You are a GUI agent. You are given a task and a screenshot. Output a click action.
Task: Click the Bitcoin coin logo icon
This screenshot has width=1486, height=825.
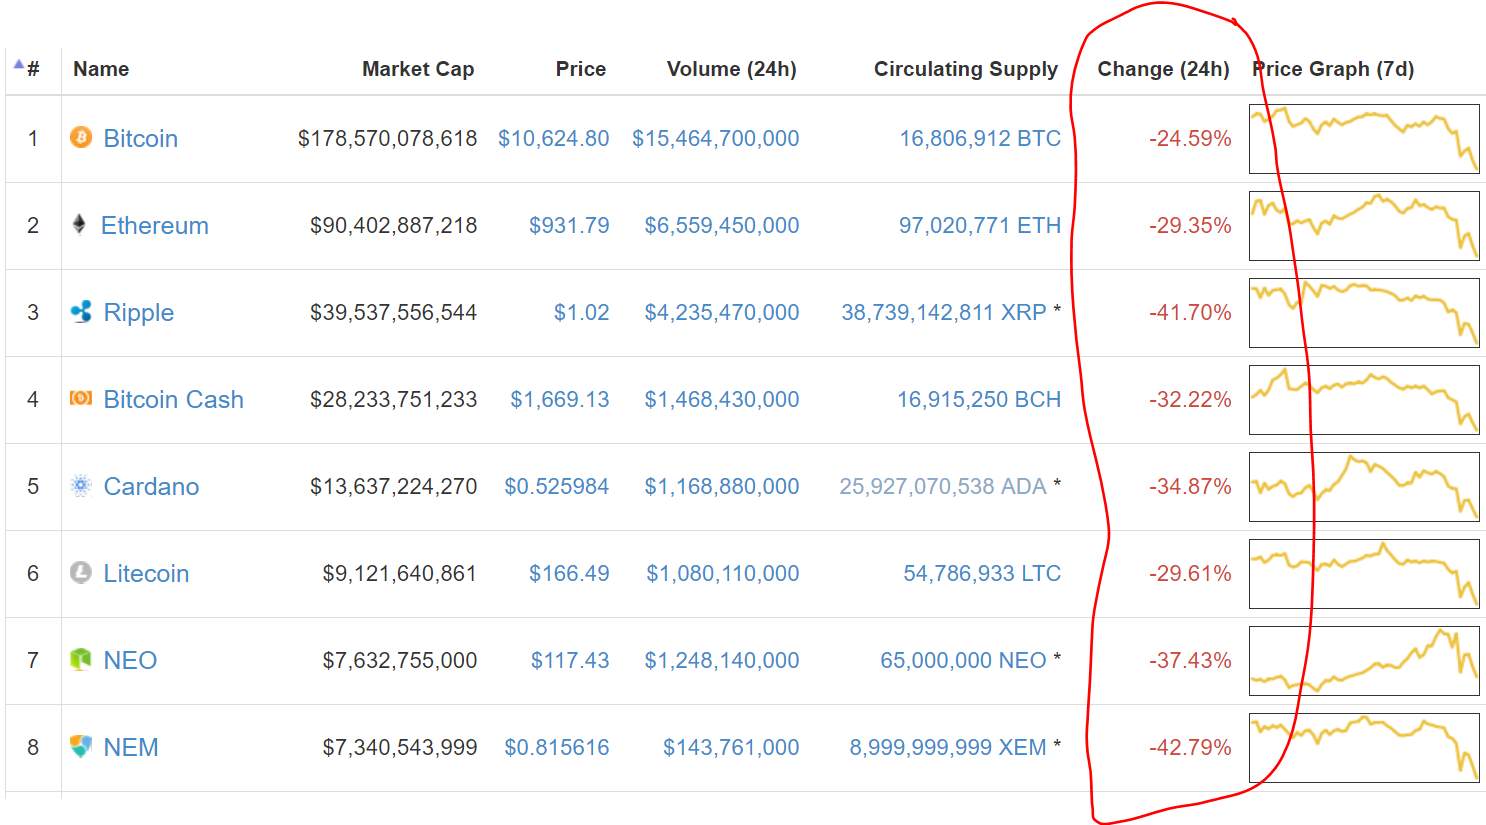click(x=81, y=137)
